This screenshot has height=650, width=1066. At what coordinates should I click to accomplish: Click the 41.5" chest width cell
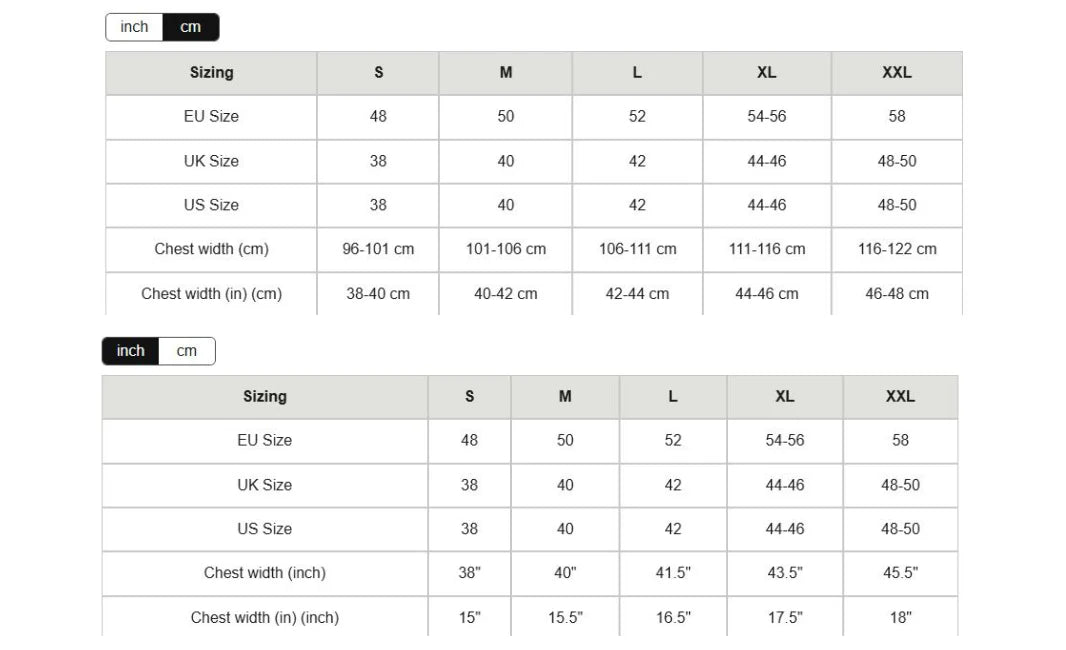[673, 573]
